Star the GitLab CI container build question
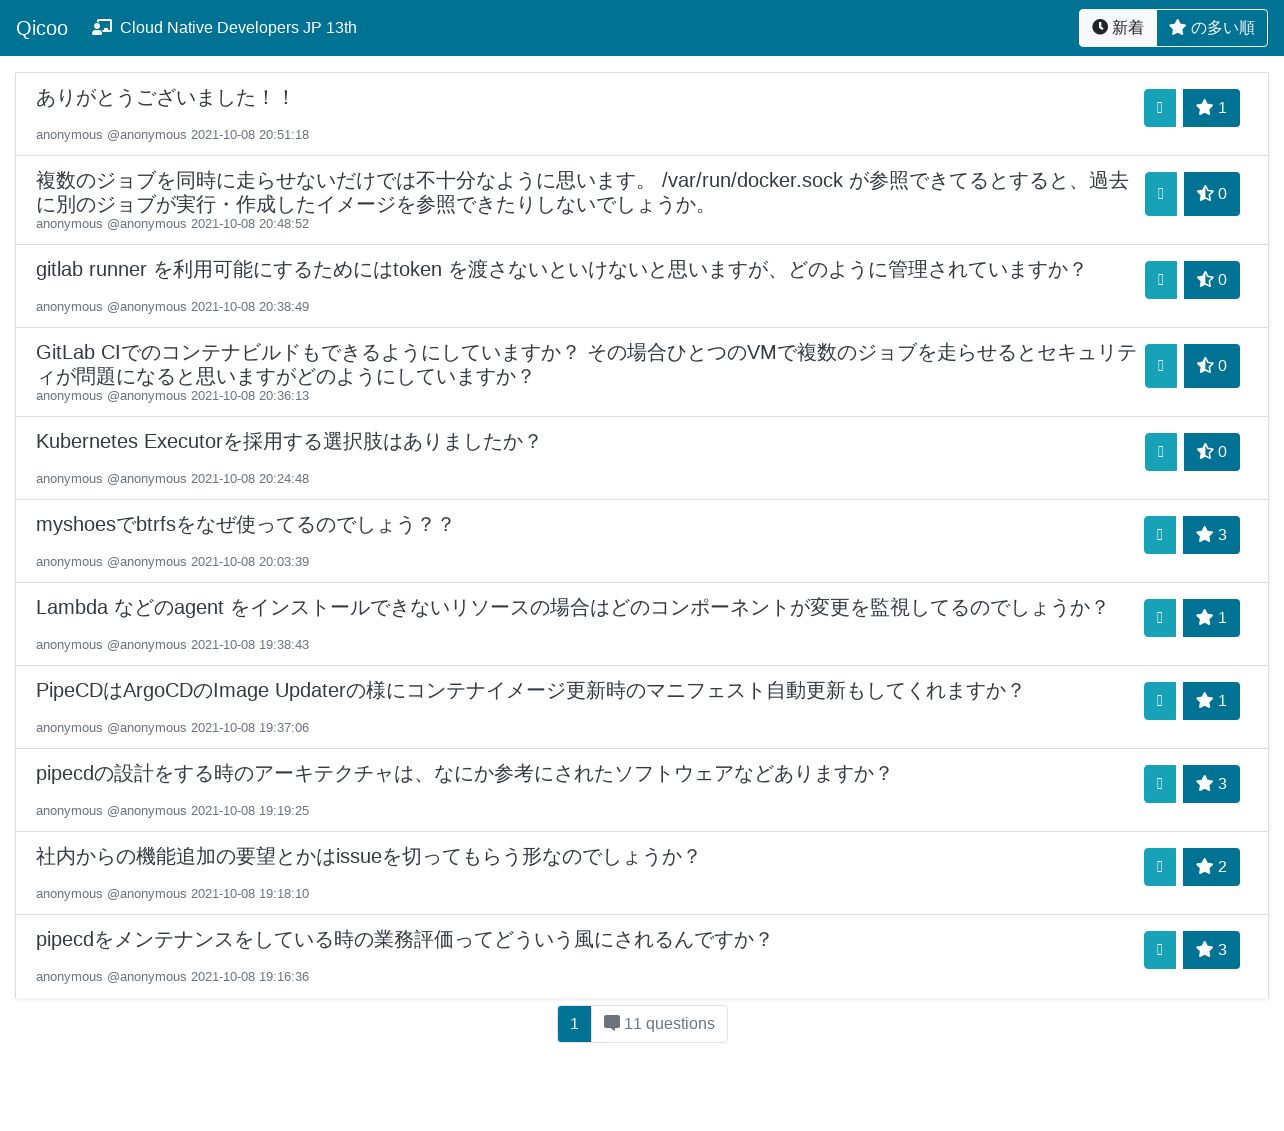1284x1131 pixels. [1212, 366]
